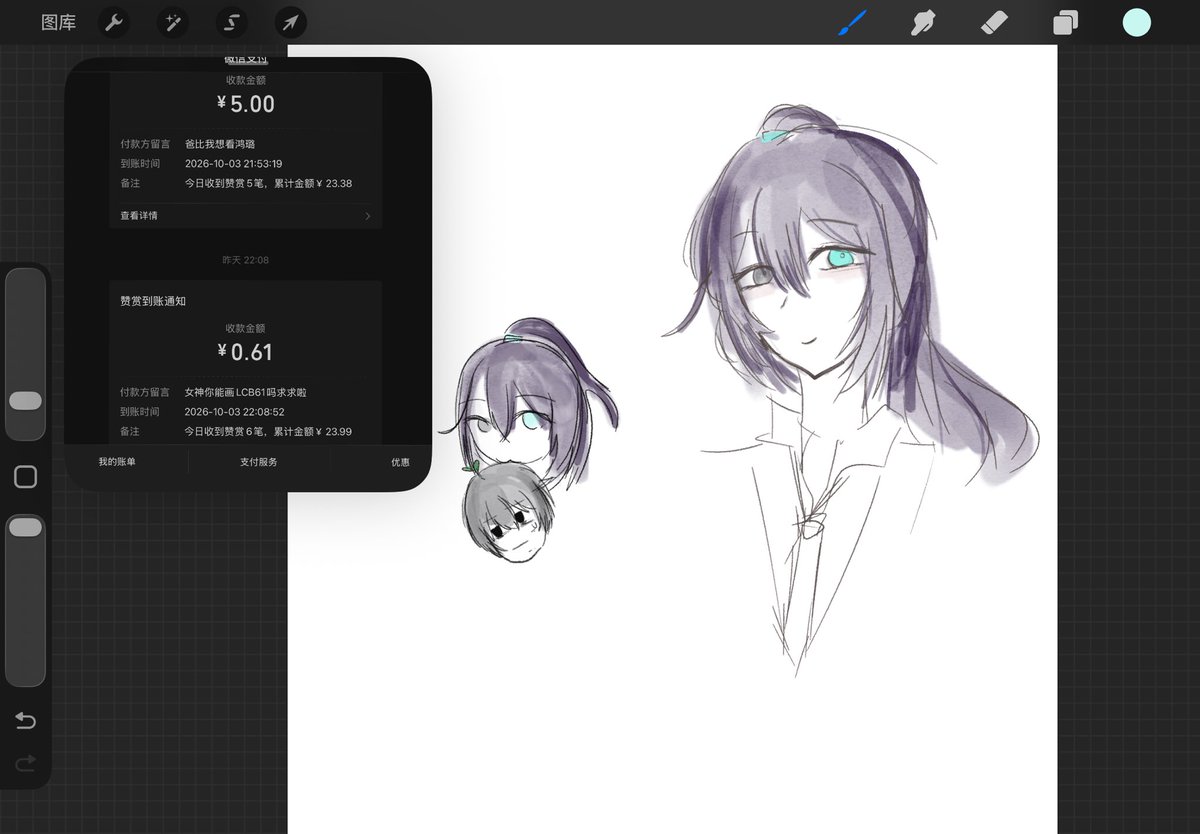The height and width of the screenshot is (834, 1200).
Task: Tap the large purple-haired portrait drawing
Action: [x=850, y=390]
